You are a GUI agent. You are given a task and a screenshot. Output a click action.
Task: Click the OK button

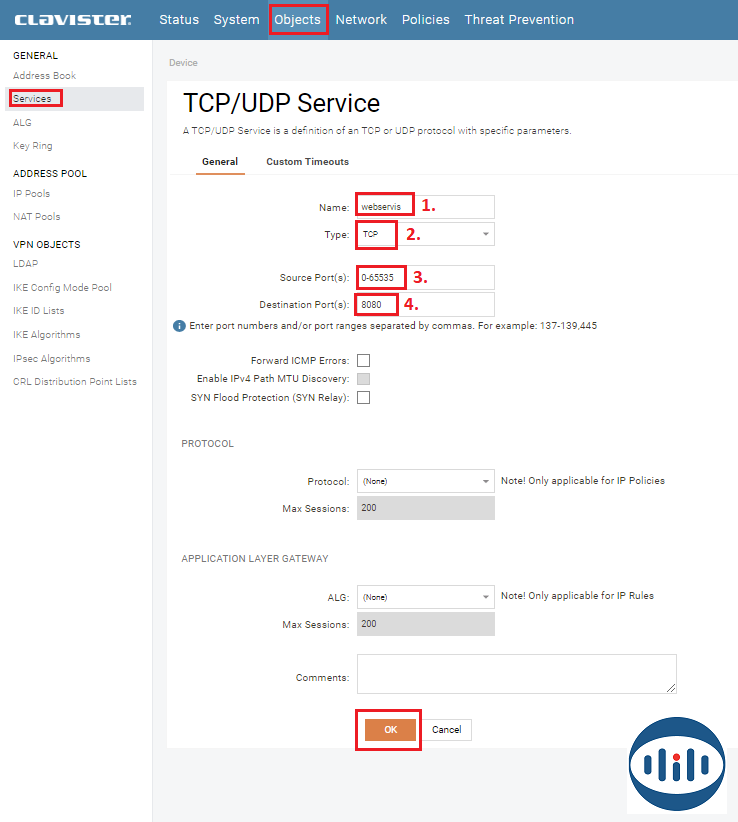pyautogui.click(x=390, y=730)
